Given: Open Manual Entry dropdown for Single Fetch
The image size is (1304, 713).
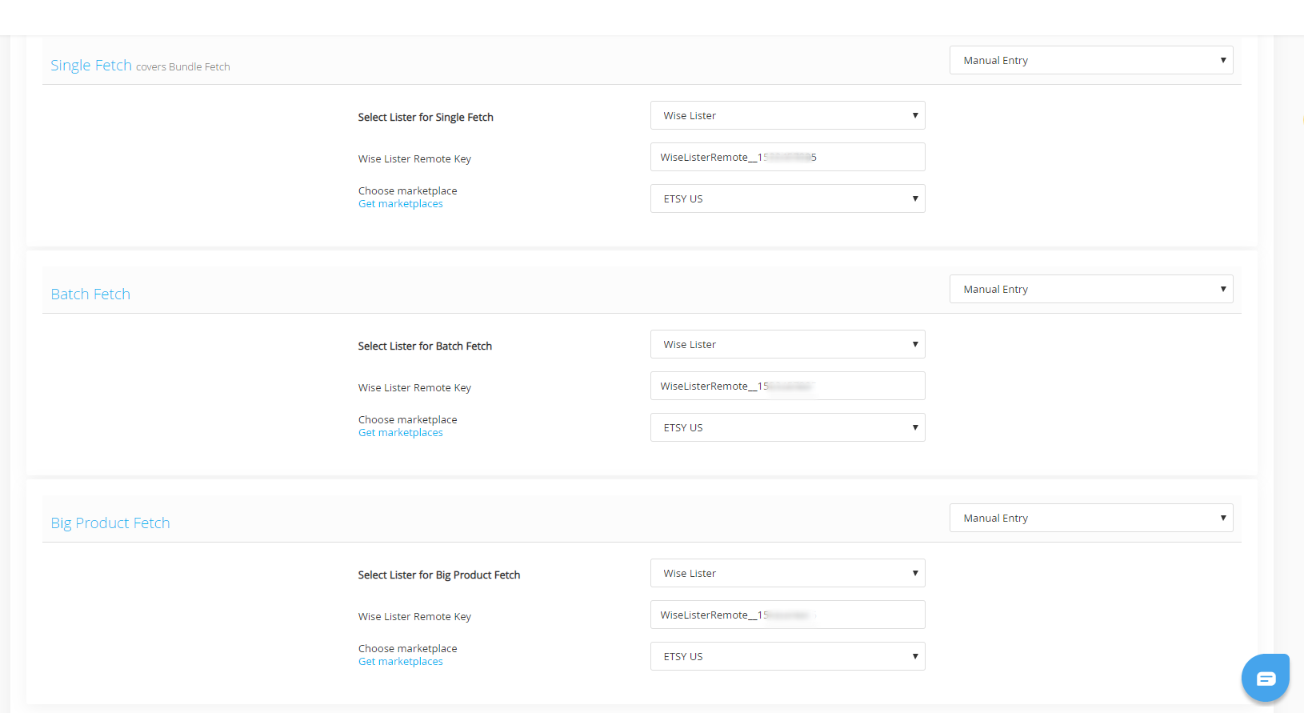Looking at the screenshot, I should pyautogui.click(x=1091, y=60).
